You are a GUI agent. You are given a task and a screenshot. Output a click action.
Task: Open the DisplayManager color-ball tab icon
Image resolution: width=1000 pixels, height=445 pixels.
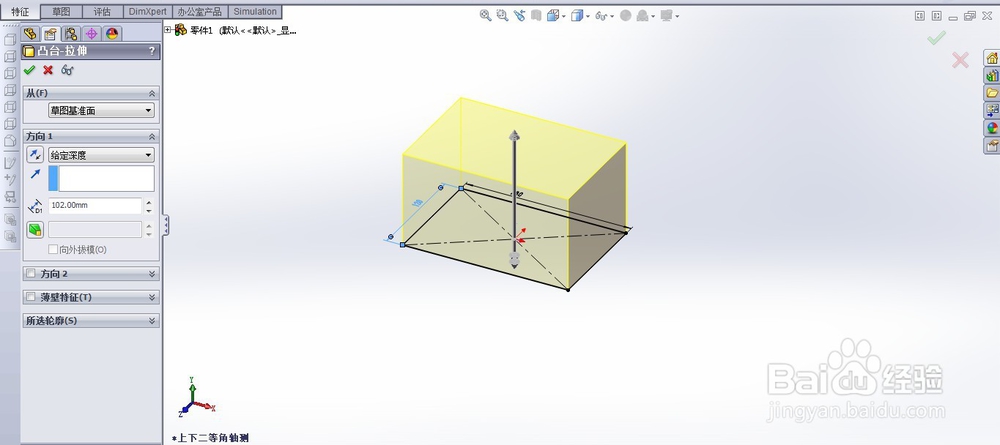(112, 34)
